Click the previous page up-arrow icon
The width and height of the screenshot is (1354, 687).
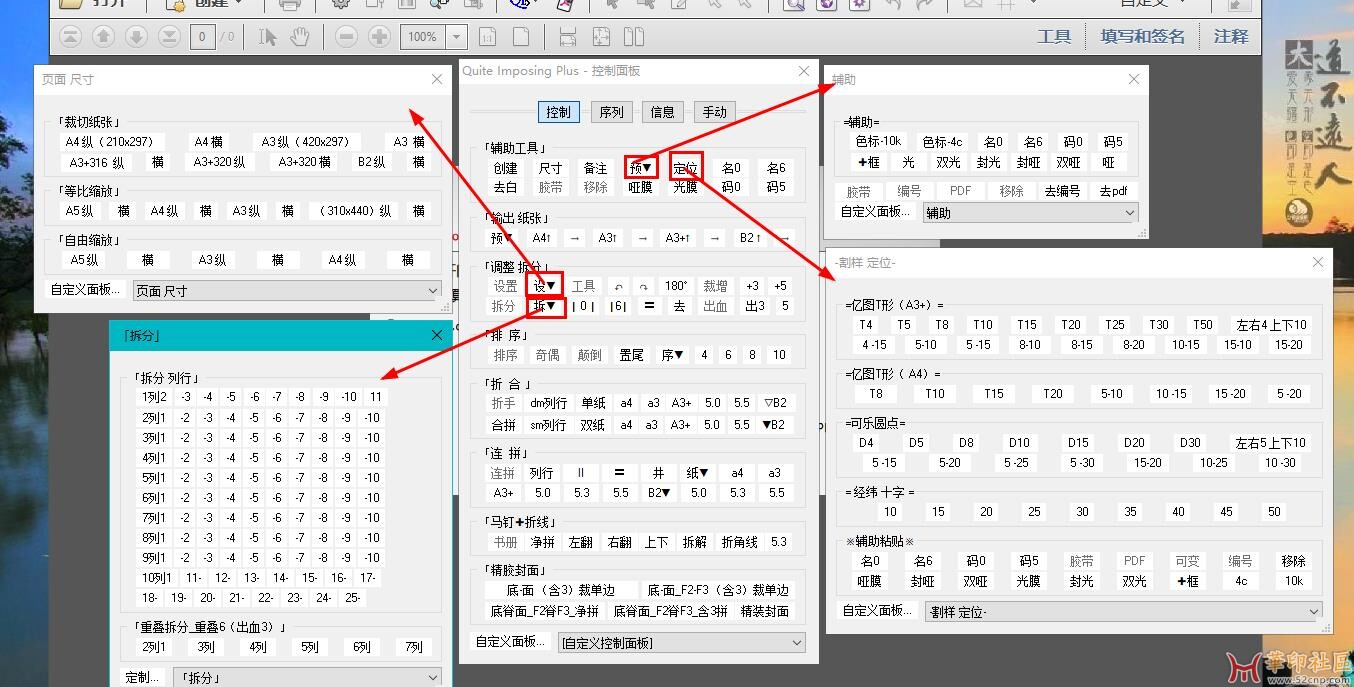[x=103, y=37]
